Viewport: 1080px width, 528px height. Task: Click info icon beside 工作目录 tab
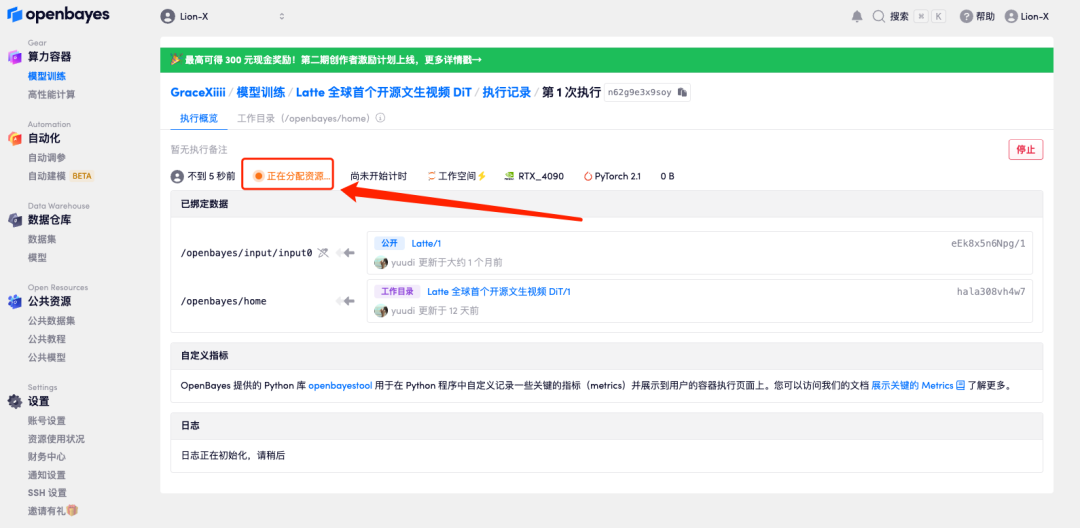(x=380, y=118)
